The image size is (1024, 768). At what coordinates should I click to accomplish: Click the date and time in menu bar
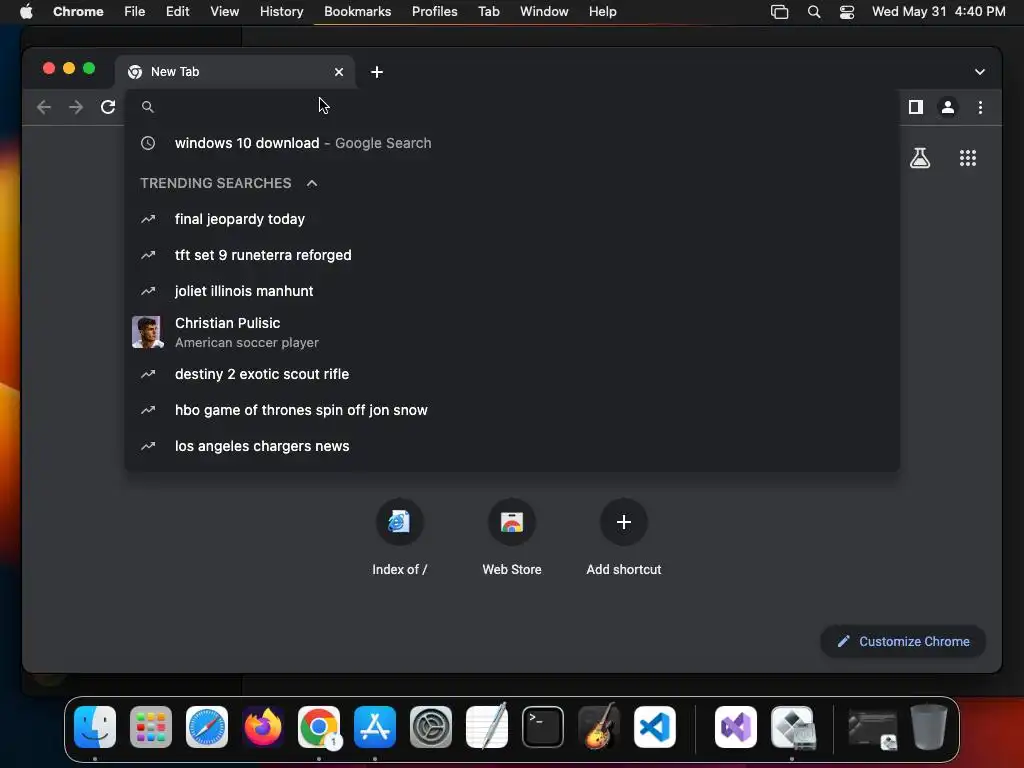(938, 12)
